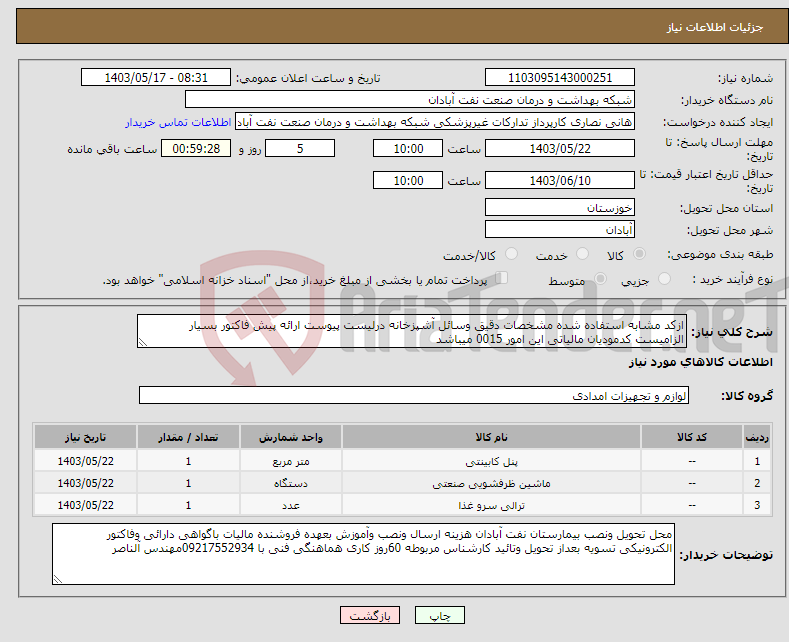Image resolution: width=789 pixels, height=642 pixels.
Task: Select the متوسط purchase type radio
Action: [600, 278]
